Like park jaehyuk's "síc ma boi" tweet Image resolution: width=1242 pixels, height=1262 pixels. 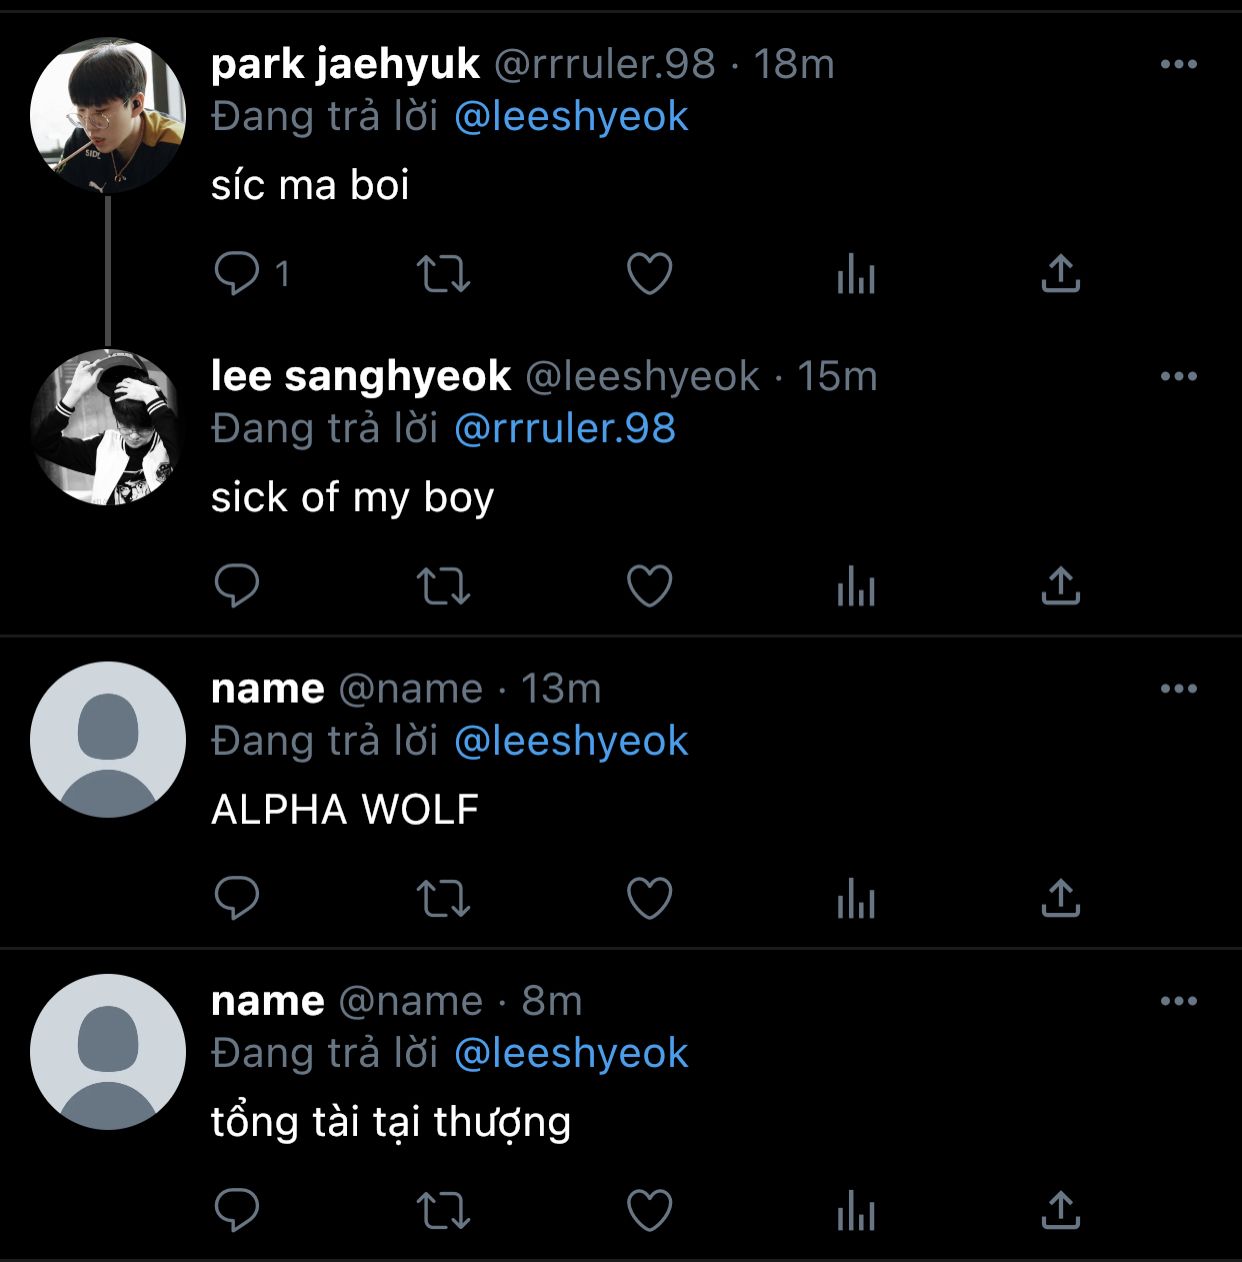point(649,273)
